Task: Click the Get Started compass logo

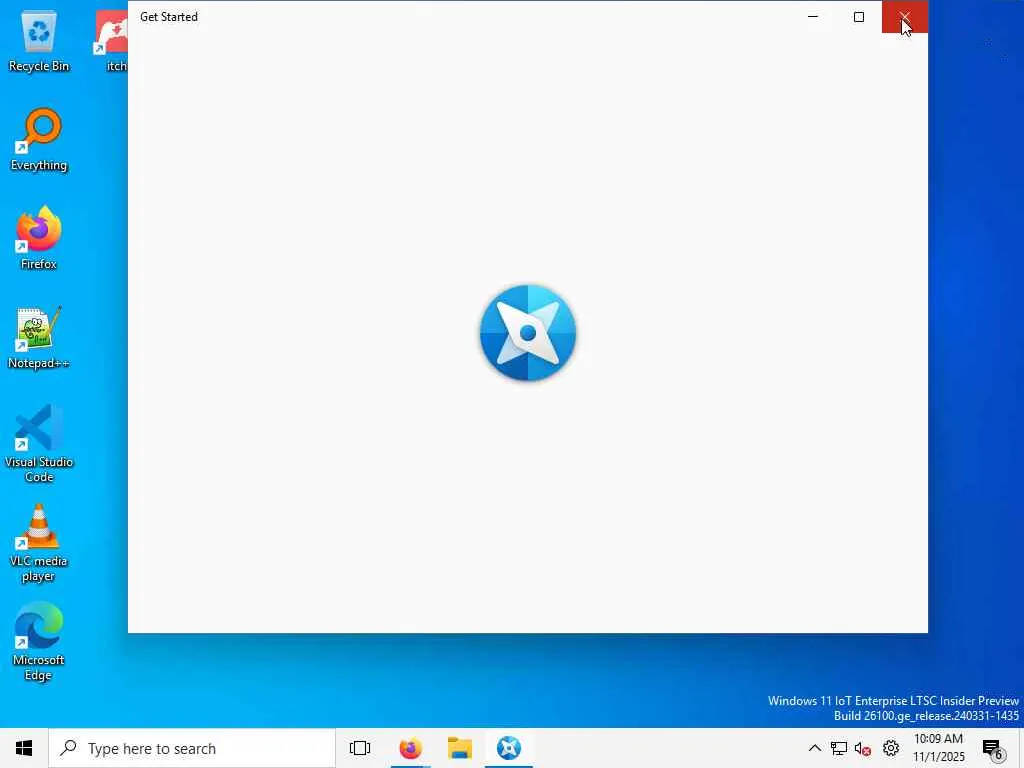Action: (x=528, y=333)
